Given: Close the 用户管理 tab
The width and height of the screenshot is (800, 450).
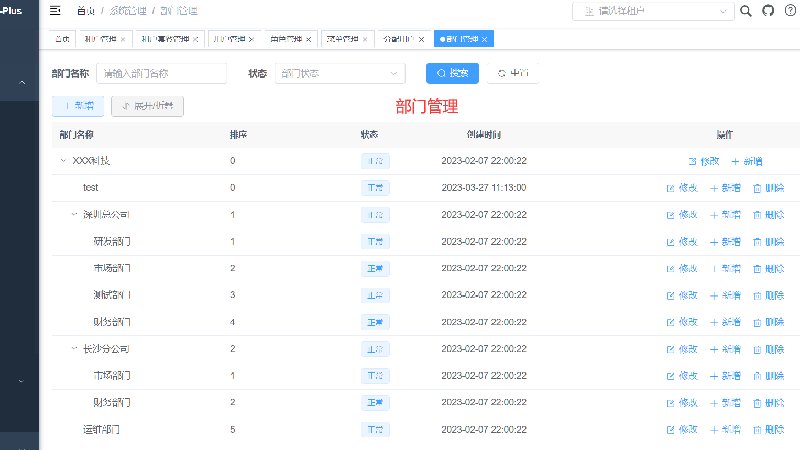Looking at the screenshot, I should coord(252,39).
